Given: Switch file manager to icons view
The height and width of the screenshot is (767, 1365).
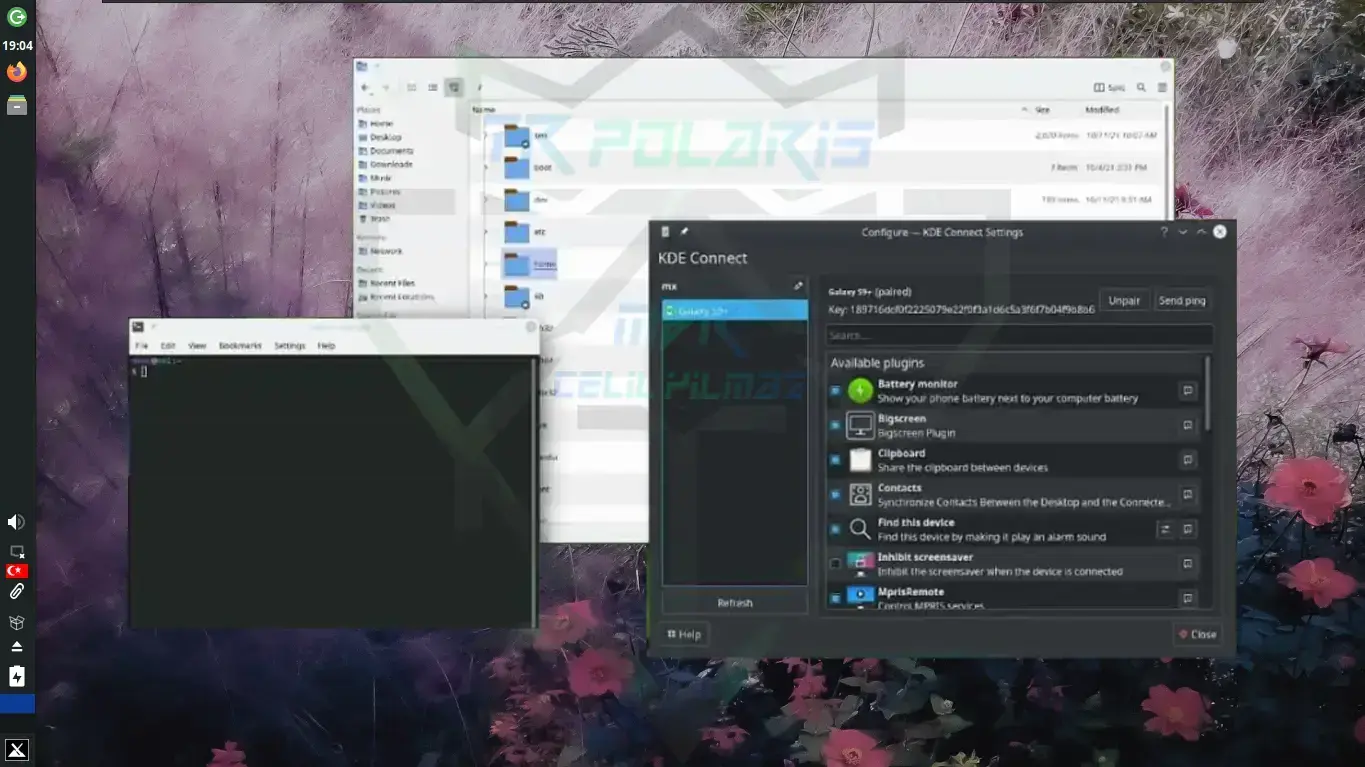Looking at the screenshot, I should tap(411, 88).
